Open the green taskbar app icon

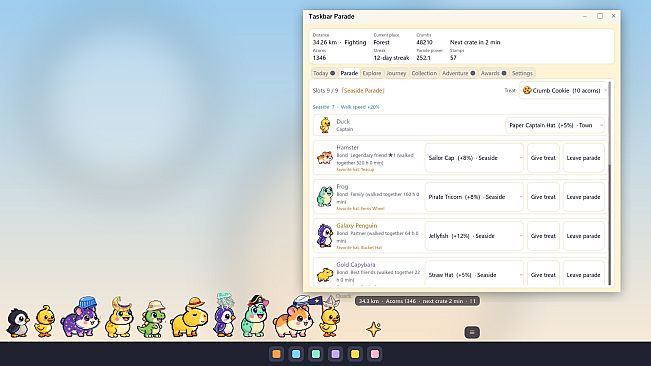tap(316, 354)
